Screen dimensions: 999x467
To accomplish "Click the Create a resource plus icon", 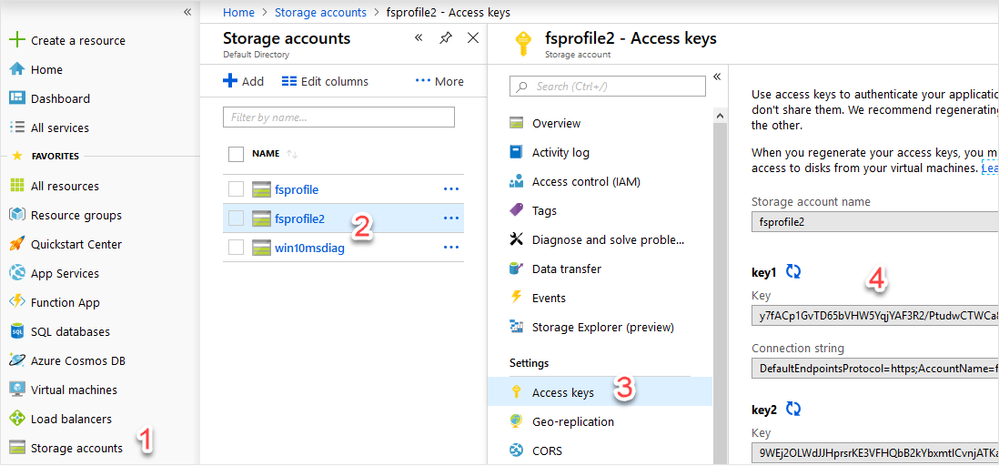I will [16, 41].
